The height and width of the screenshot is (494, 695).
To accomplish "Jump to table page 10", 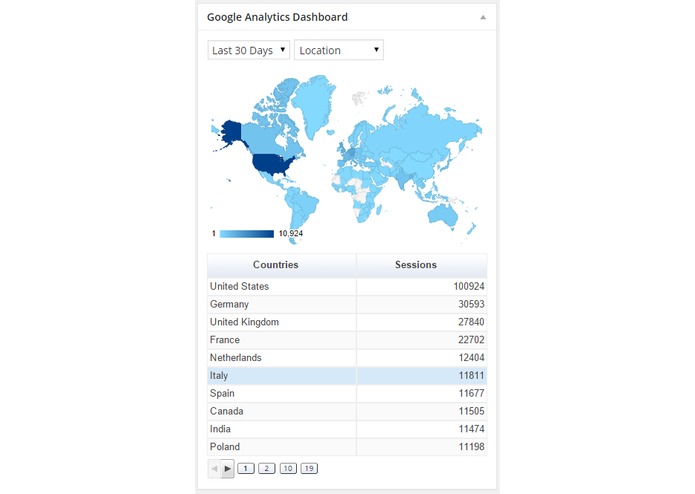I will coord(288,468).
